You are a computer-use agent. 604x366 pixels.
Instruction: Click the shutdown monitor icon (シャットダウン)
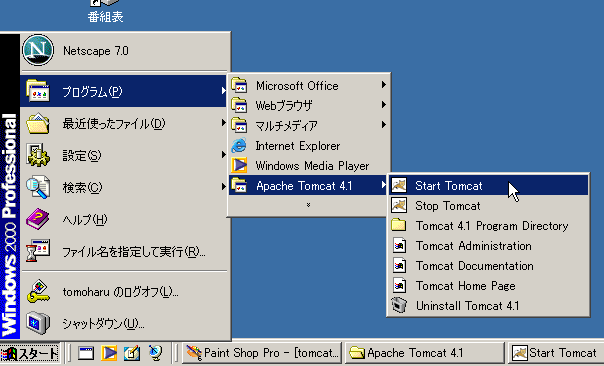(x=38, y=323)
